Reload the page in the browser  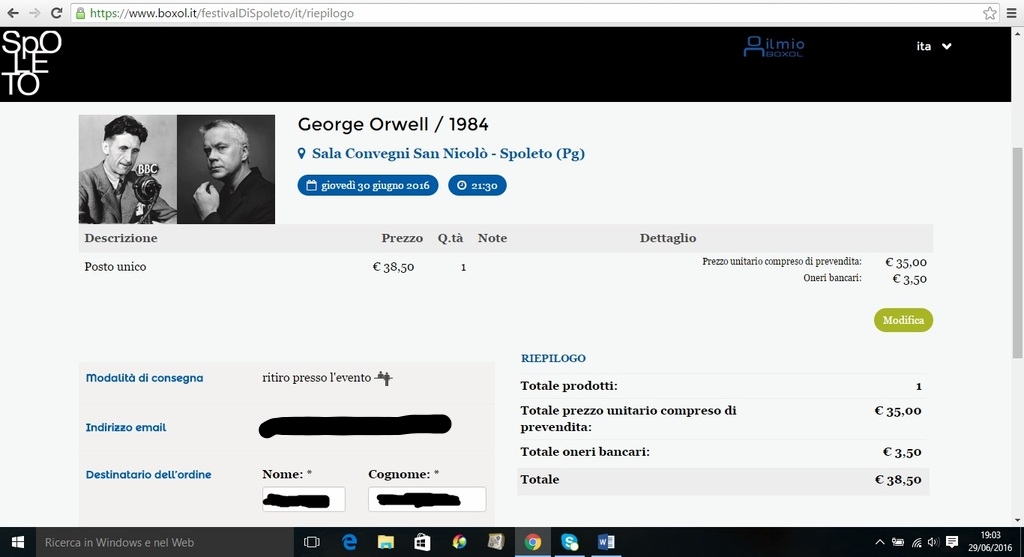[x=56, y=13]
